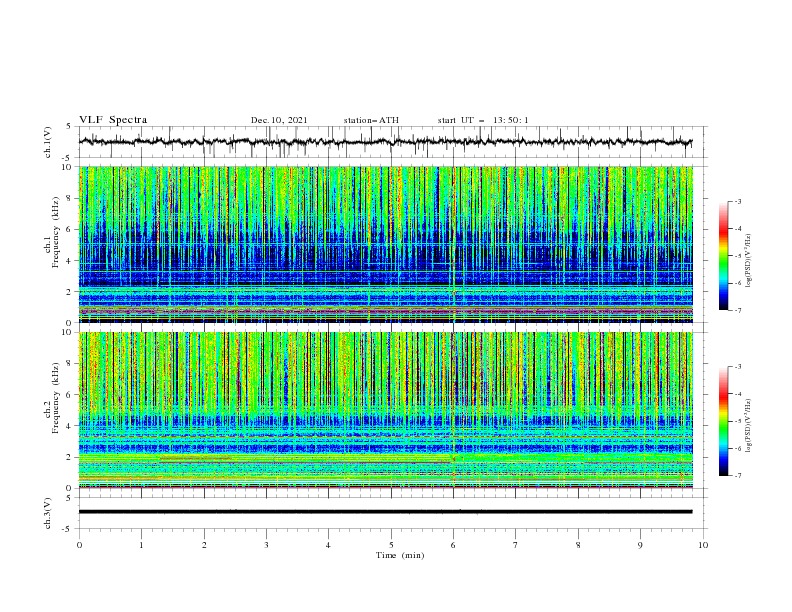
Task: Click the "5" minute tick on time axis
Action: click(391, 545)
